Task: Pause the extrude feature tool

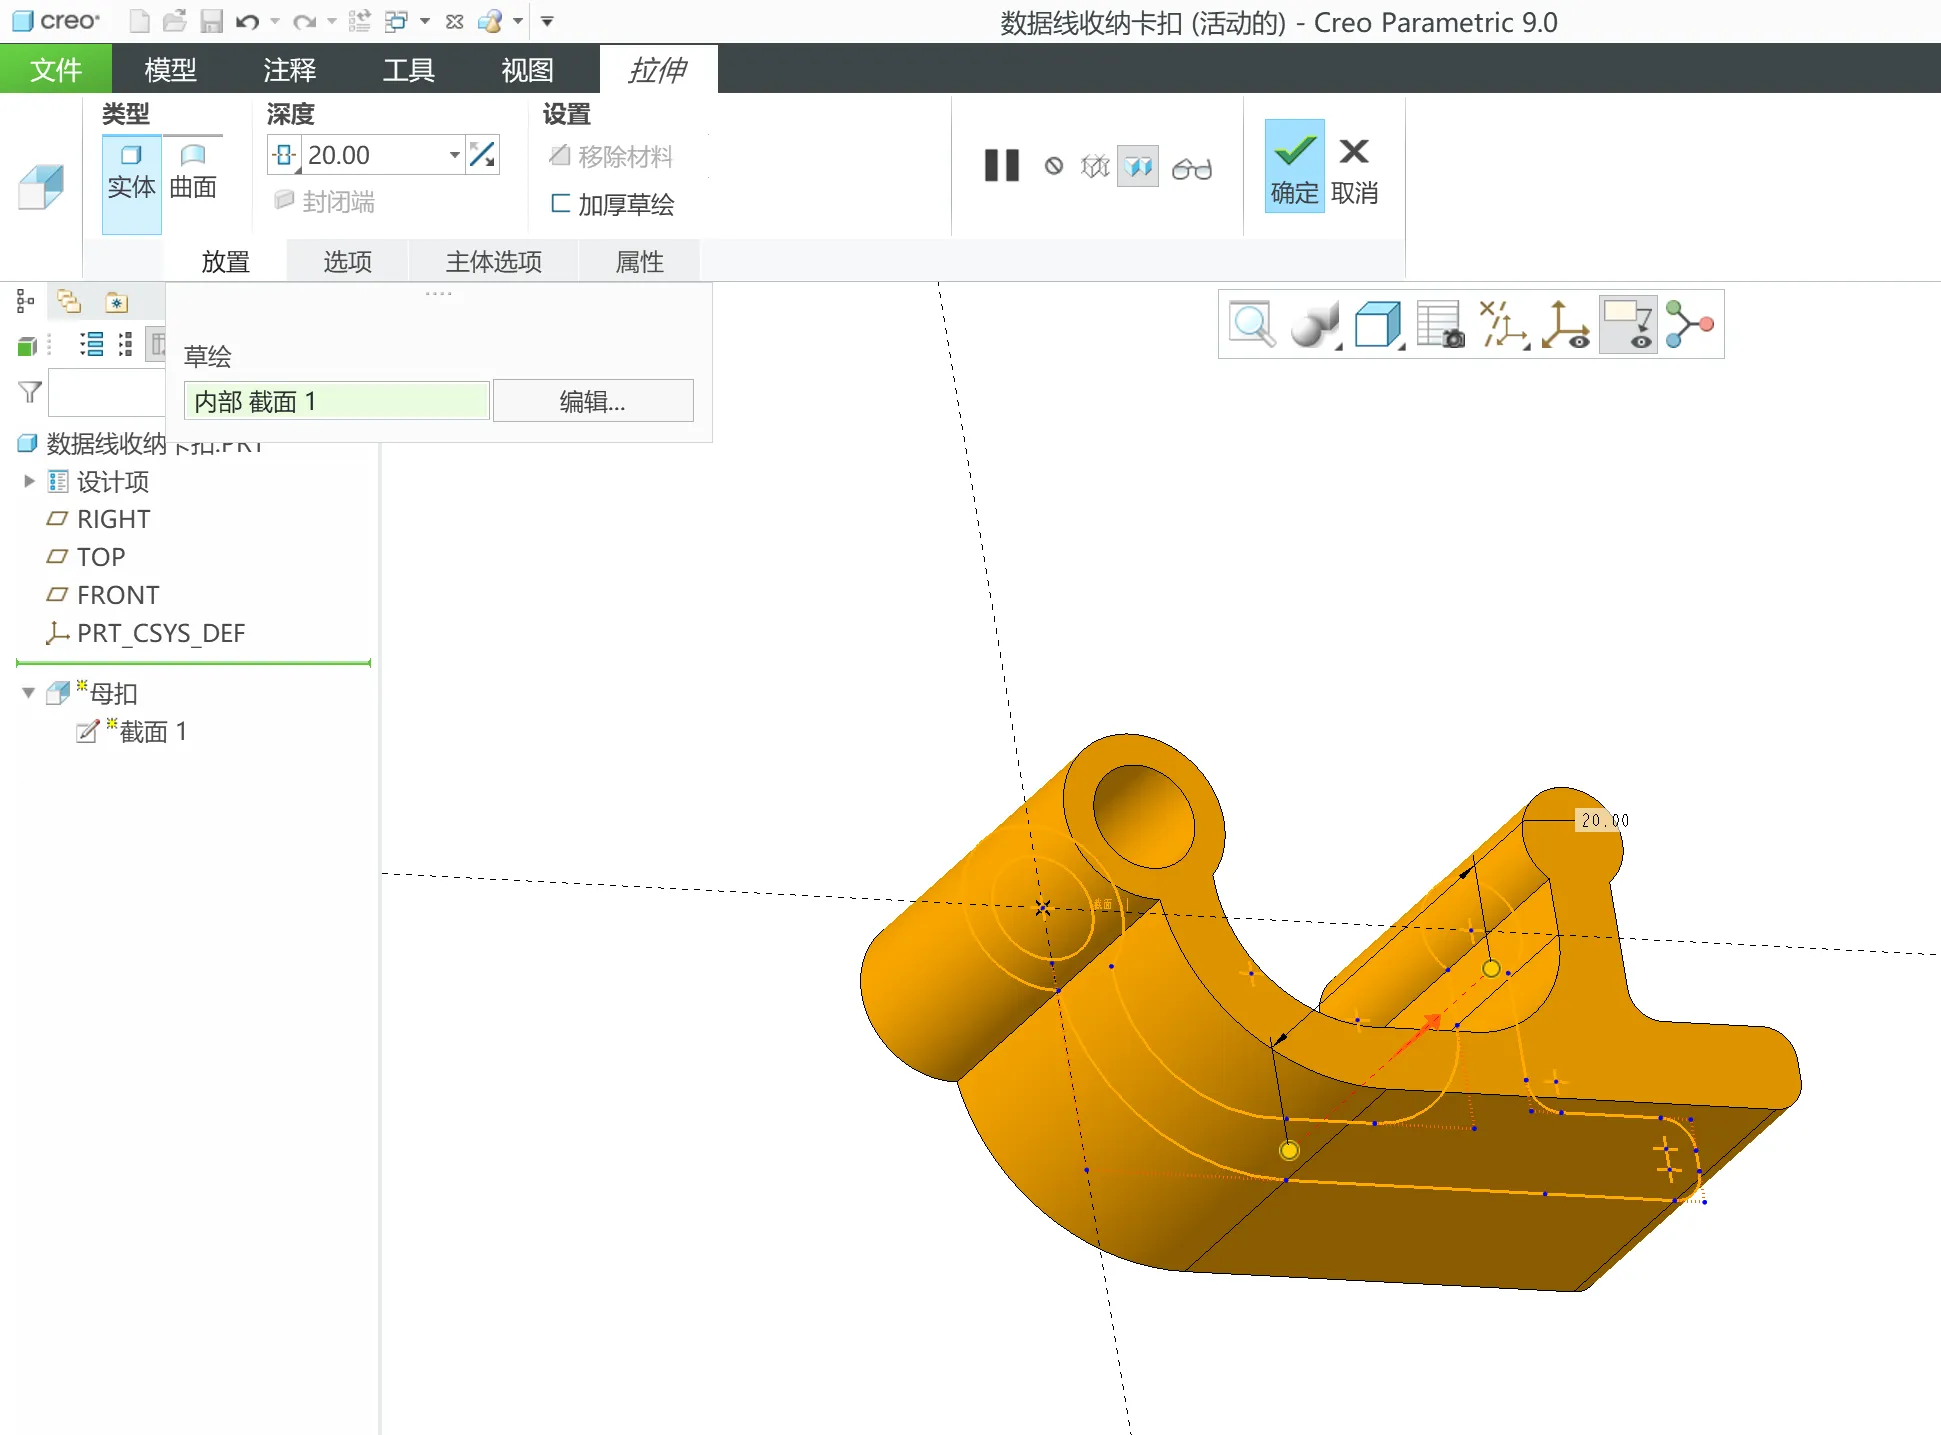Action: tap(1001, 166)
